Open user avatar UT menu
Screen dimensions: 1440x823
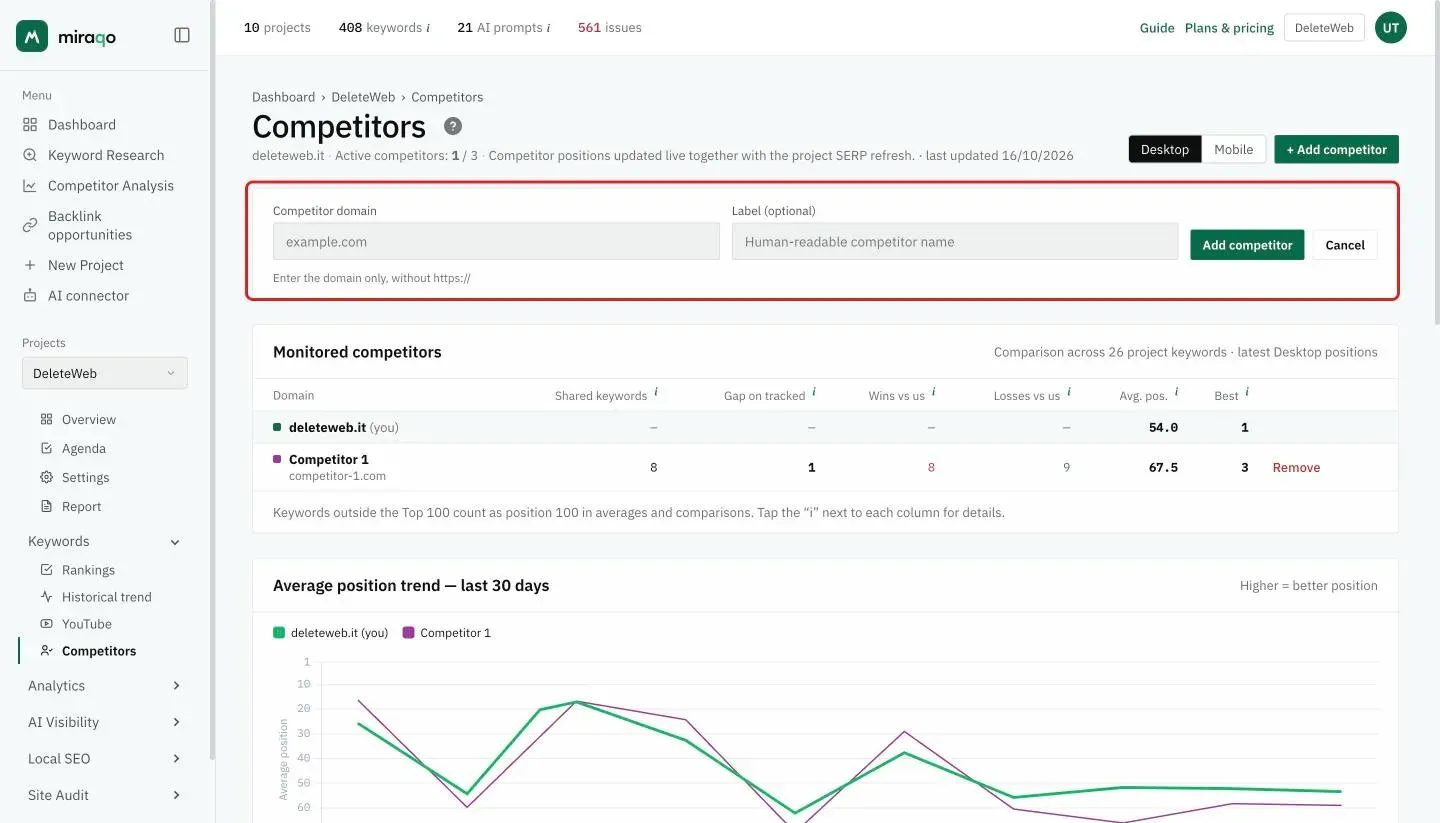click(x=1391, y=28)
